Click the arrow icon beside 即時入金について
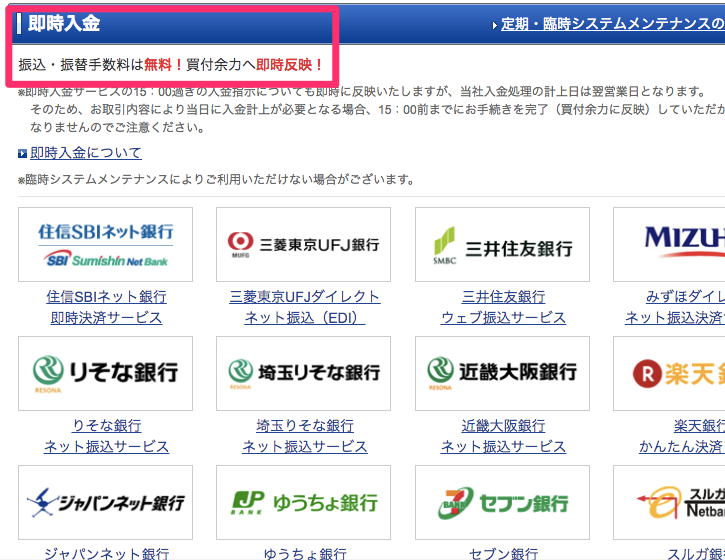This screenshot has width=725, height=560. [x=22, y=154]
